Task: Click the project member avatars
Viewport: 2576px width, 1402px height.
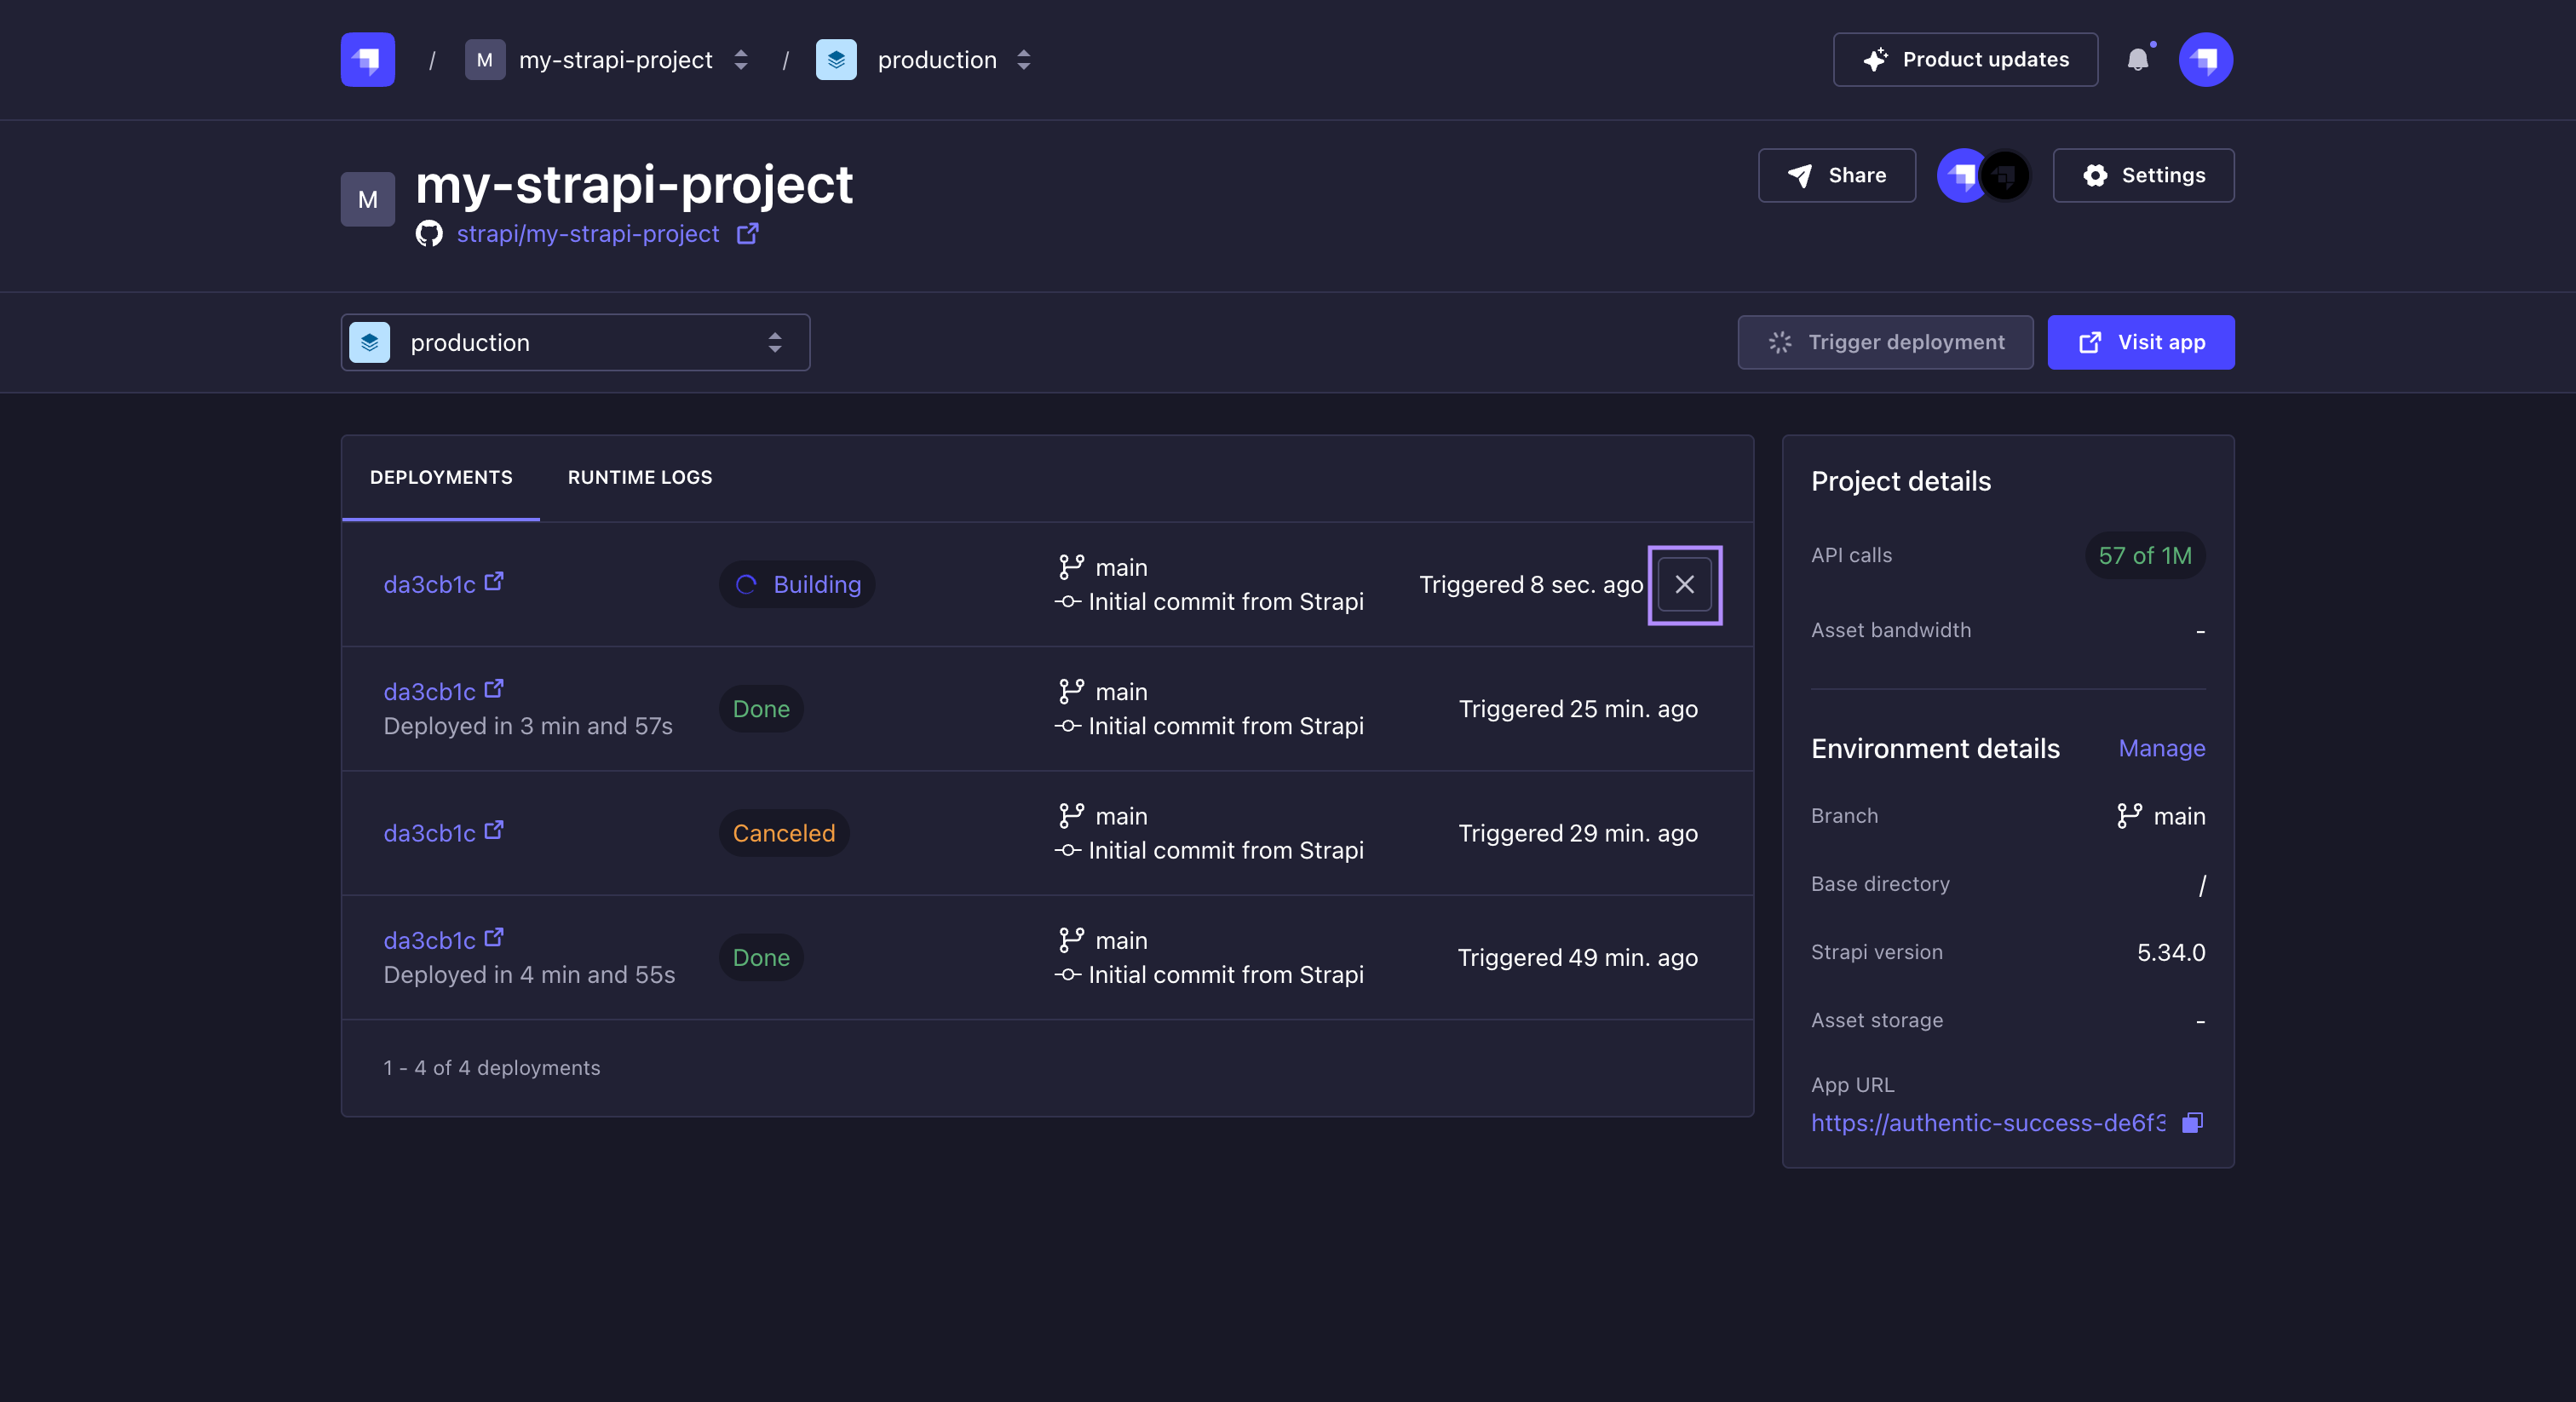Action: (1984, 176)
